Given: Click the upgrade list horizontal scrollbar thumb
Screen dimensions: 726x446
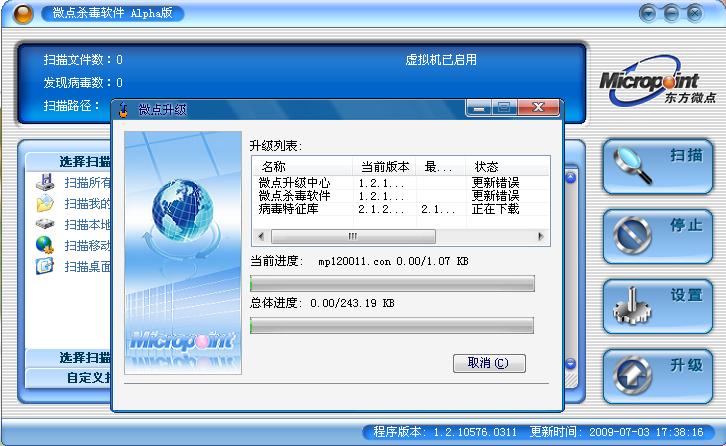Looking at the screenshot, I should click(353, 236).
